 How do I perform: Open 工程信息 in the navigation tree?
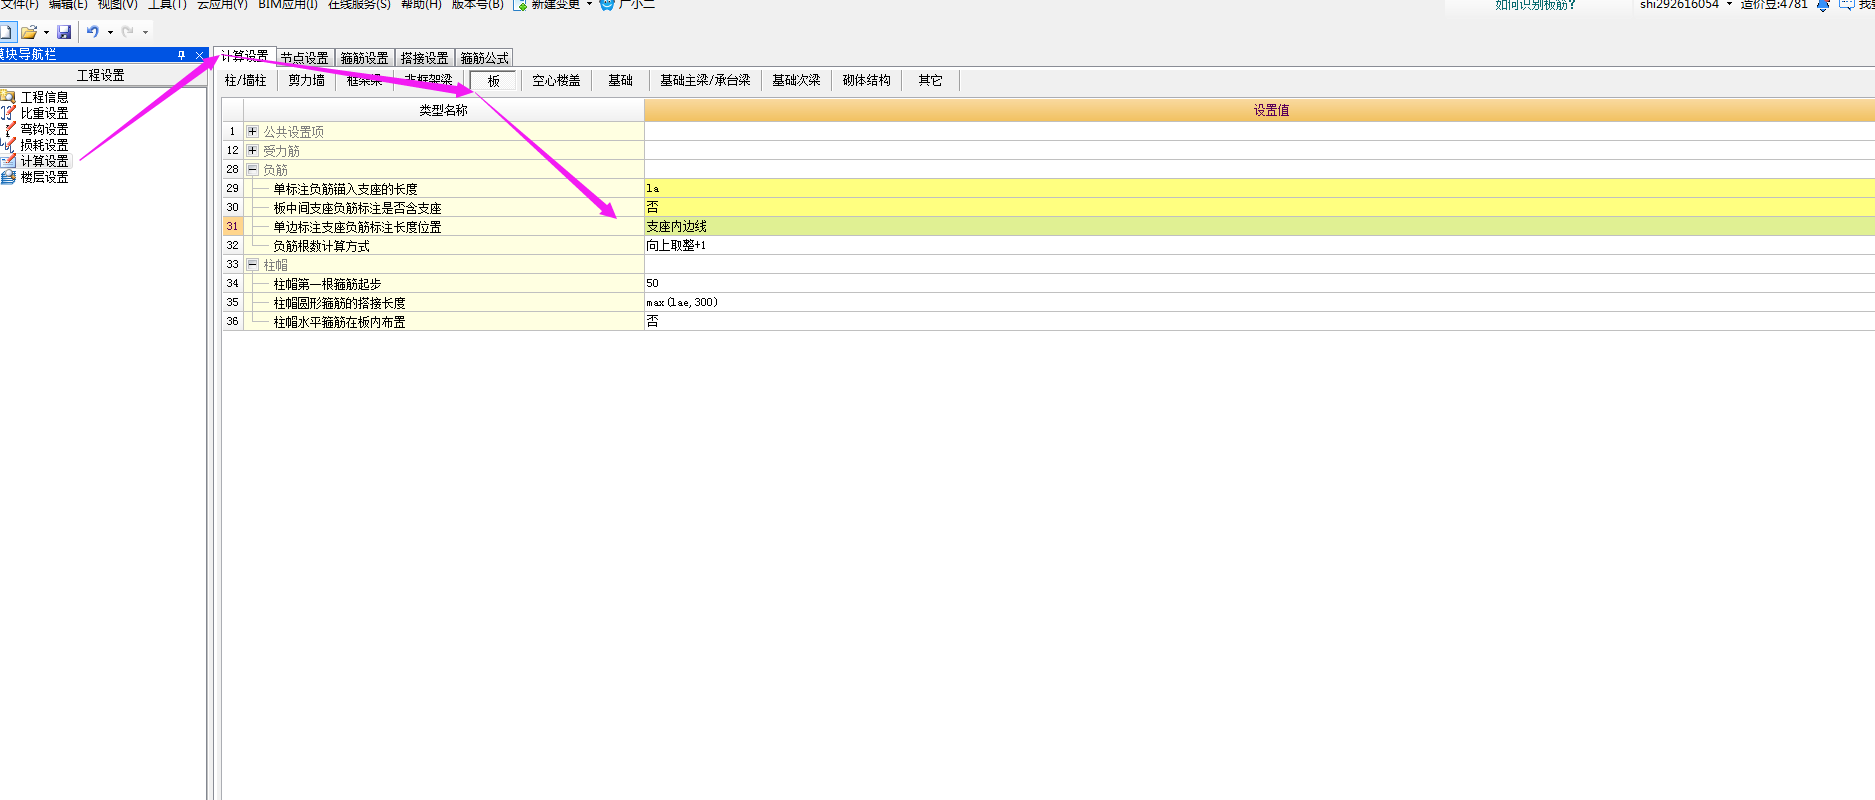click(x=44, y=97)
